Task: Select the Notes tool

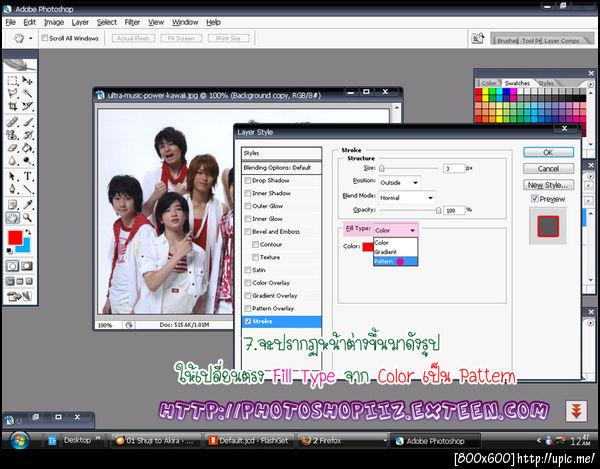Action: [x=12, y=205]
